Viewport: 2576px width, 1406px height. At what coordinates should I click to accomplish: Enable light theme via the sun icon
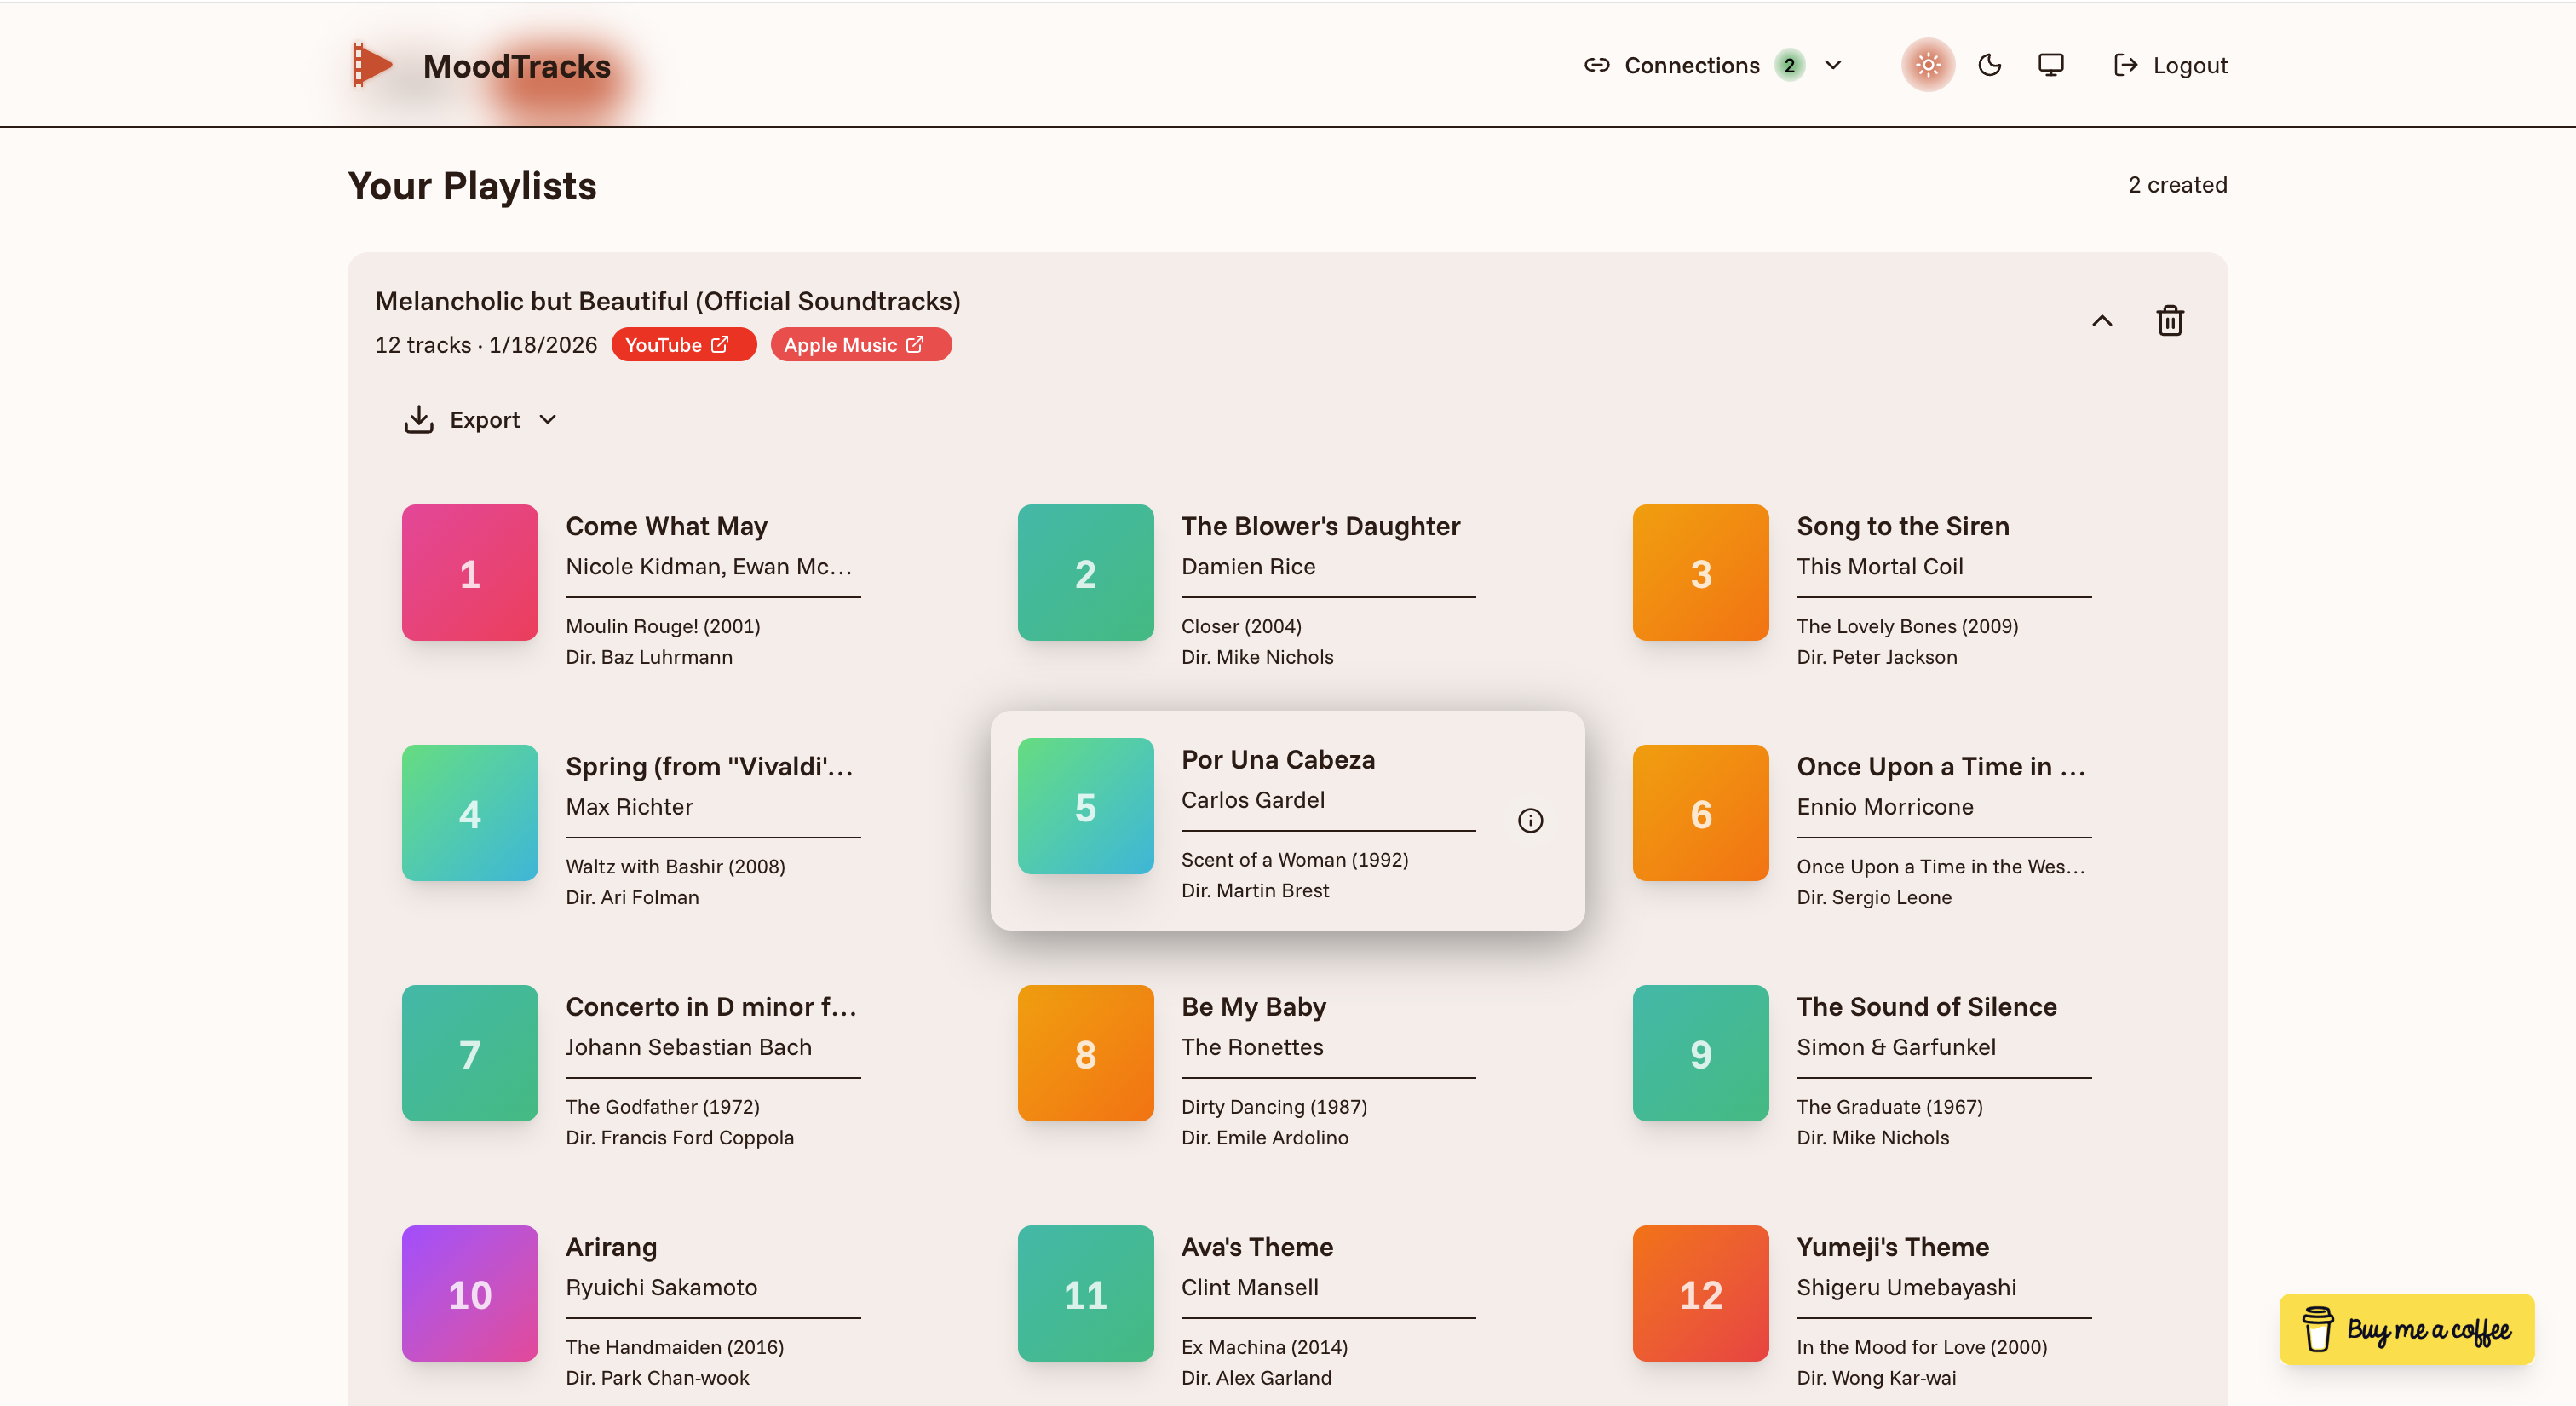pos(1926,64)
